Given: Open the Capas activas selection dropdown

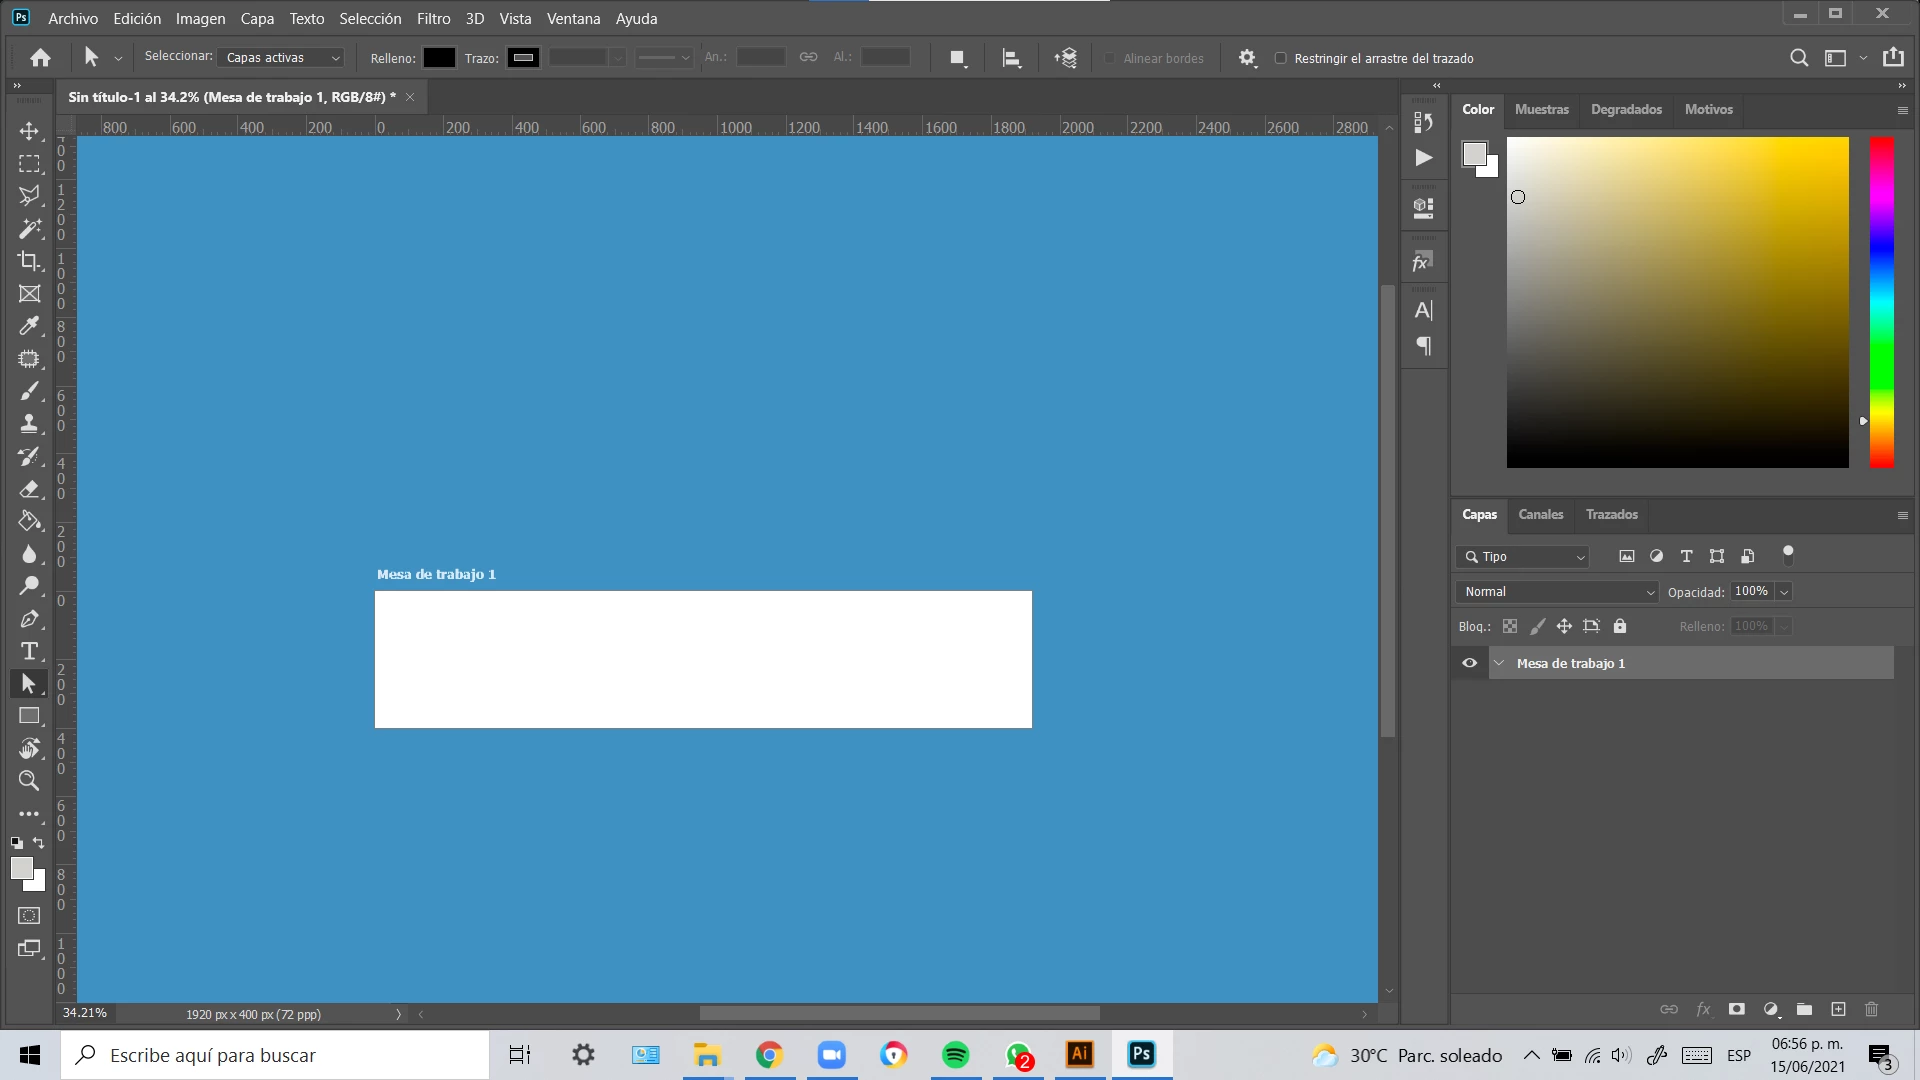Looking at the screenshot, I should click(282, 58).
